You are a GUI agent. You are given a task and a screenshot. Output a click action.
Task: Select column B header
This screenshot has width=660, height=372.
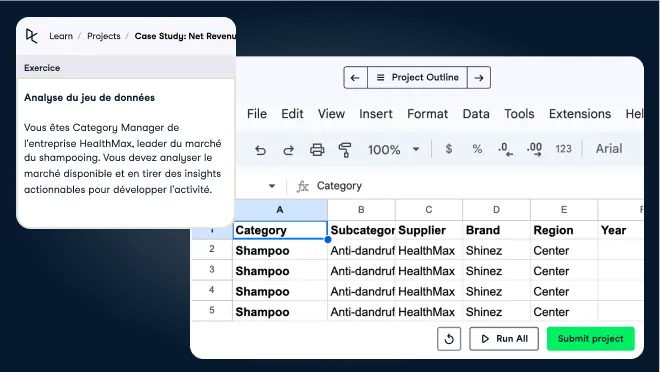point(361,210)
